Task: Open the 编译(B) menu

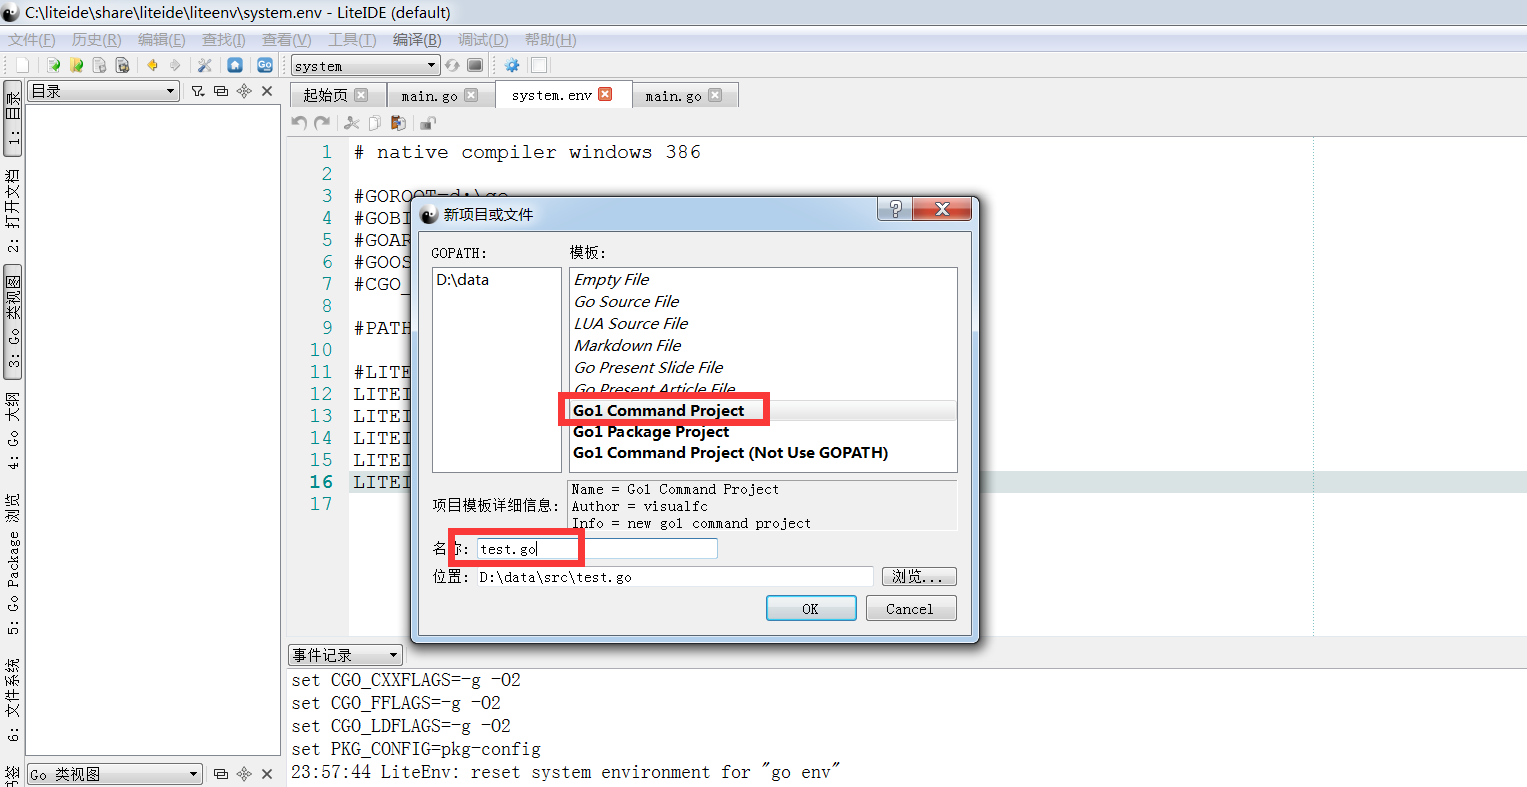Action: [417, 40]
